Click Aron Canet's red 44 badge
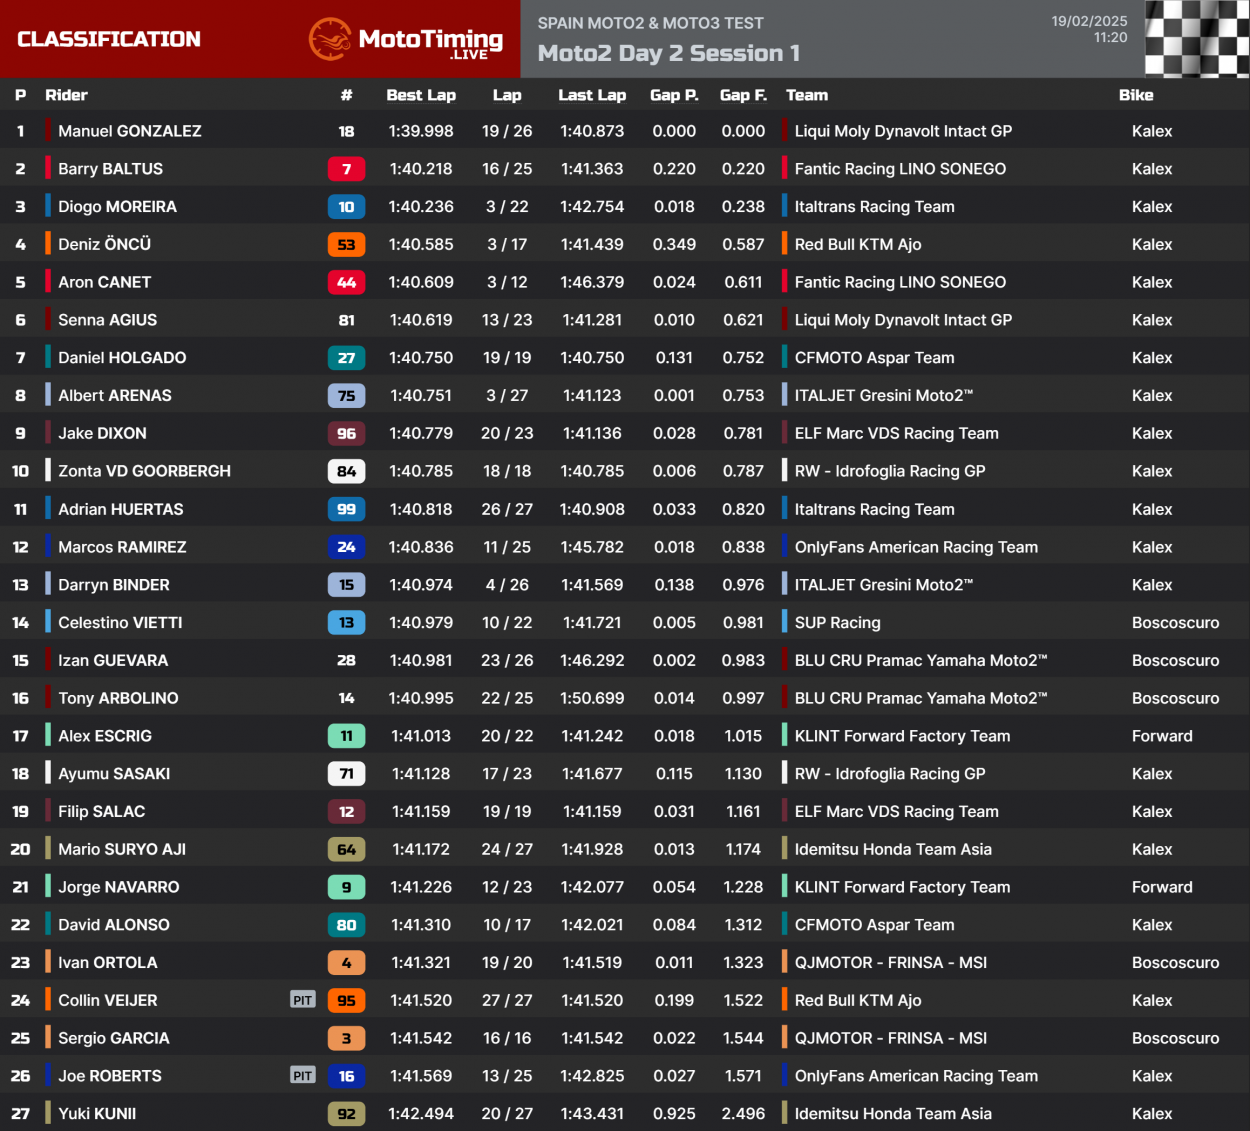The width and height of the screenshot is (1250, 1131). coord(346,282)
